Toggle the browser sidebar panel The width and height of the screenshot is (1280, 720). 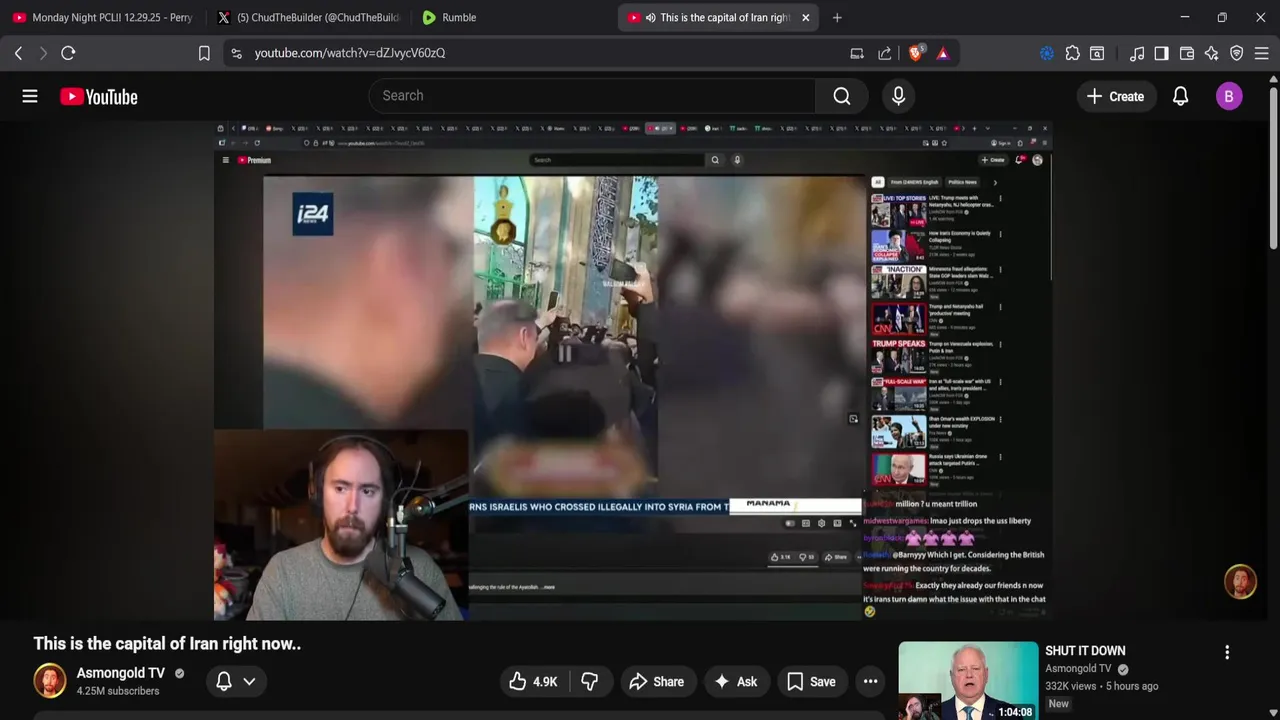click(1161, 53)
